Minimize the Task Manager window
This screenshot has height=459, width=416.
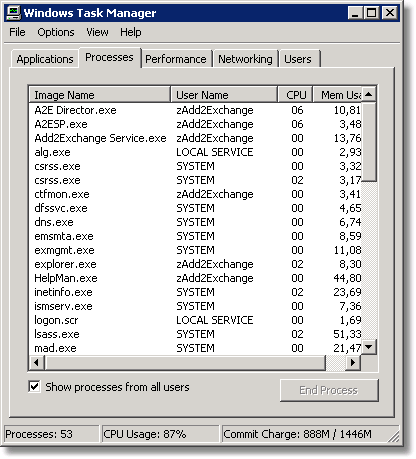pos(355,13)
